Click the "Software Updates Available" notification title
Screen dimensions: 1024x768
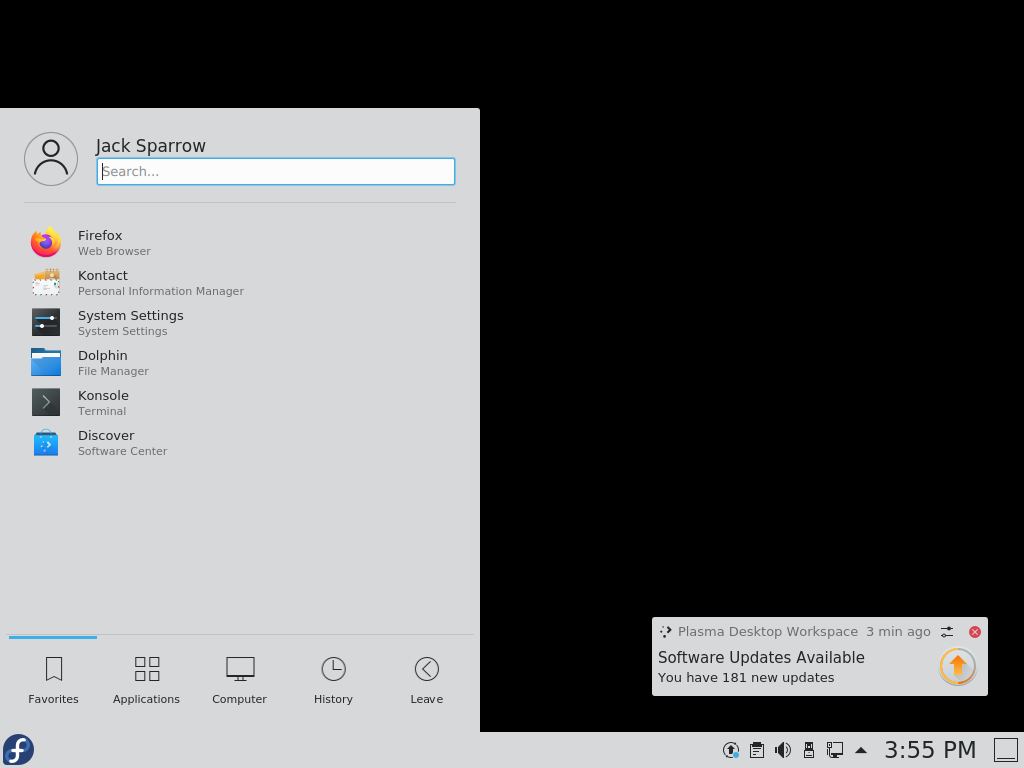[x=761, y=657]
